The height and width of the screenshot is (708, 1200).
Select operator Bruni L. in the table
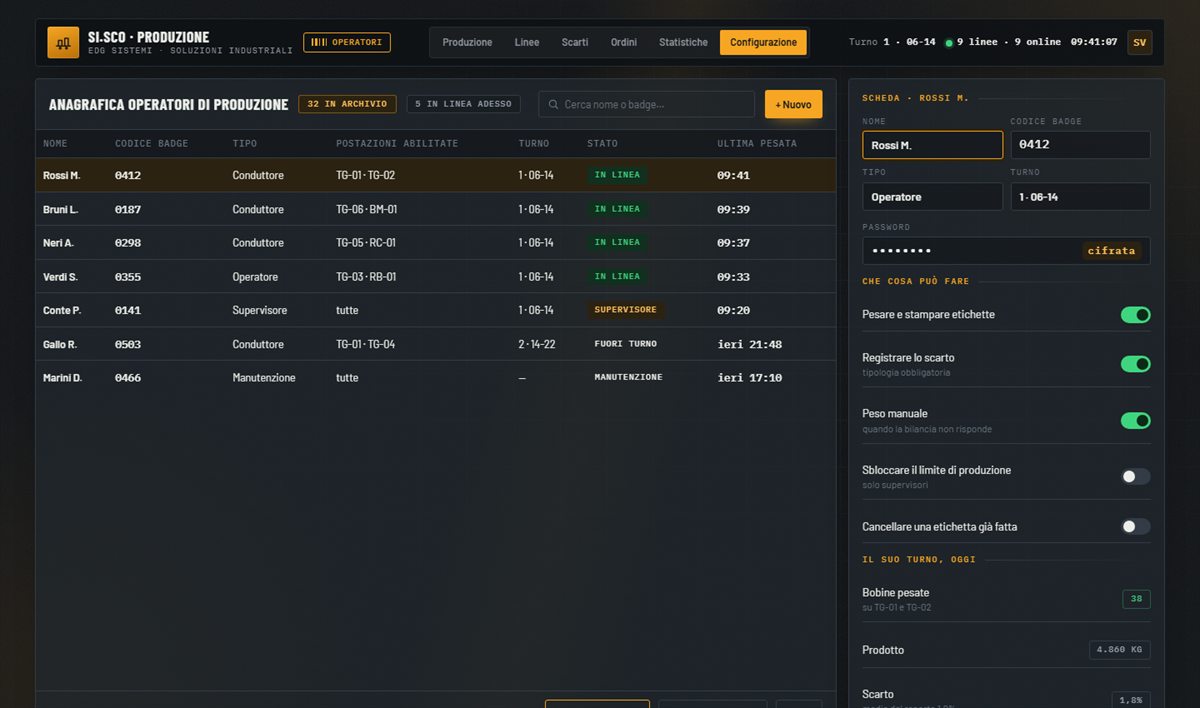pyautogui.click(x=436, y=209)
